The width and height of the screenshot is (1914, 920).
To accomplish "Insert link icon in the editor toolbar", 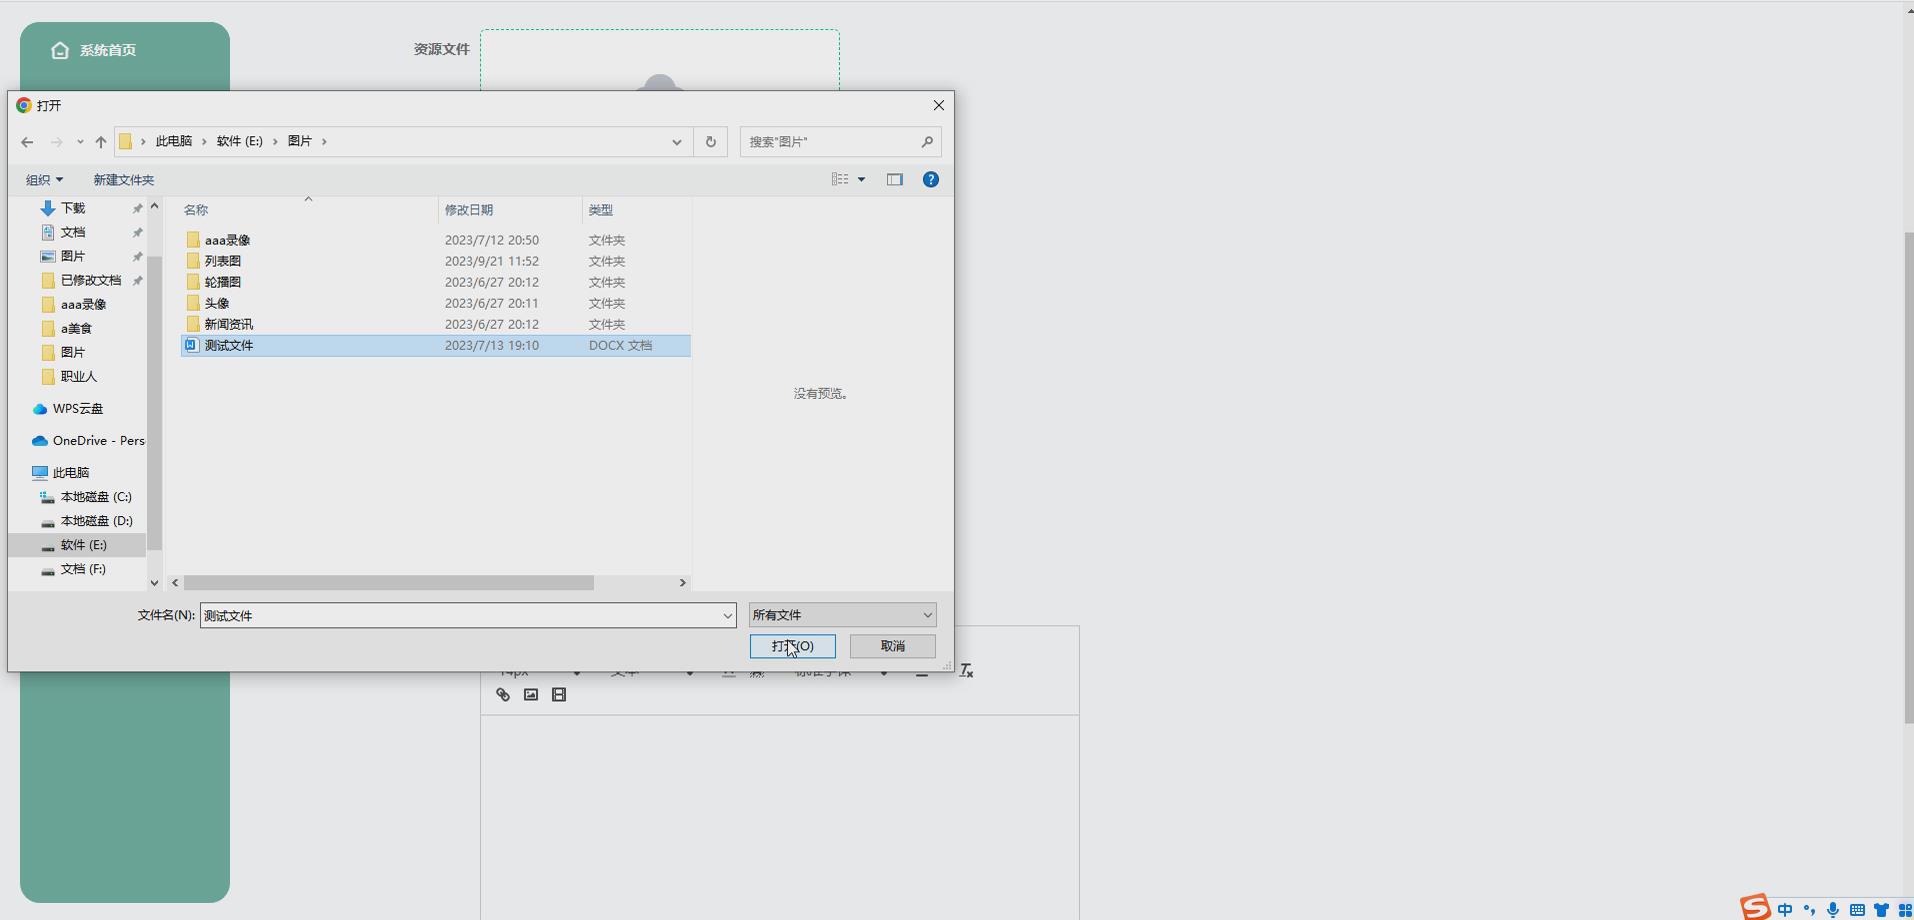I will pos(503,695).
